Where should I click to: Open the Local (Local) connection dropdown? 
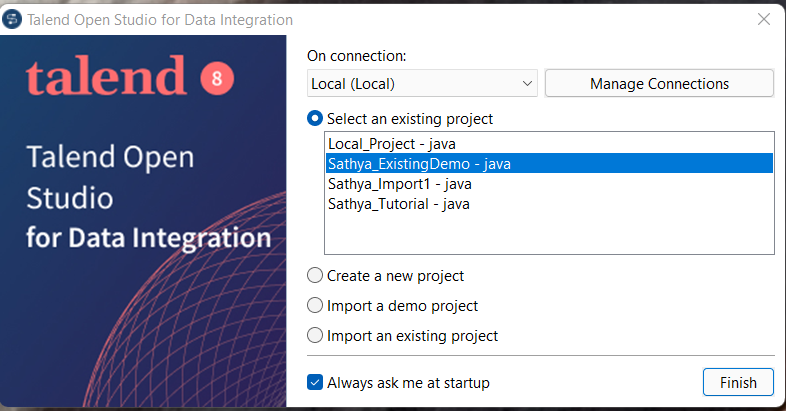pyautogui.click(x=422, y=84)
